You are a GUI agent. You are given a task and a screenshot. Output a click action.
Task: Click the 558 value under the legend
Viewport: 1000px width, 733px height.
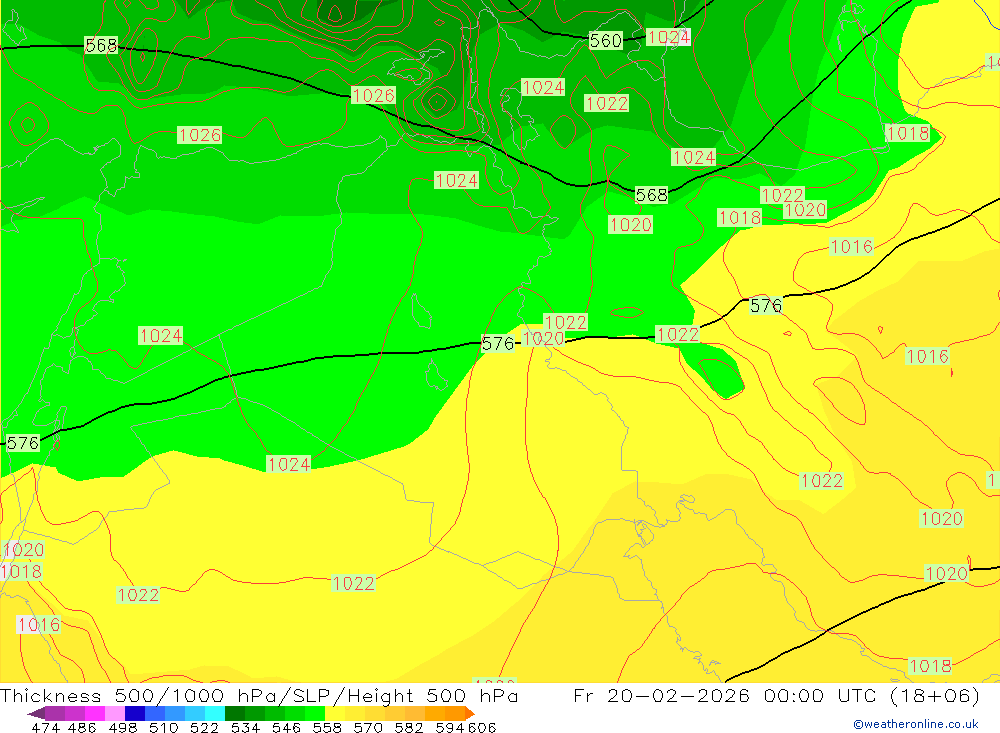327,727
